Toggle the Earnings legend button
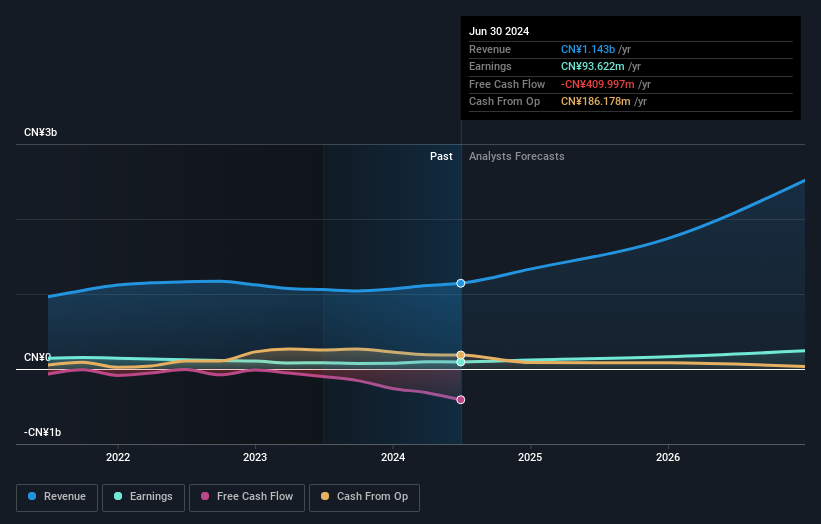Screen dimensions: 821x524 pyautogui.click(x=143, y=497)
